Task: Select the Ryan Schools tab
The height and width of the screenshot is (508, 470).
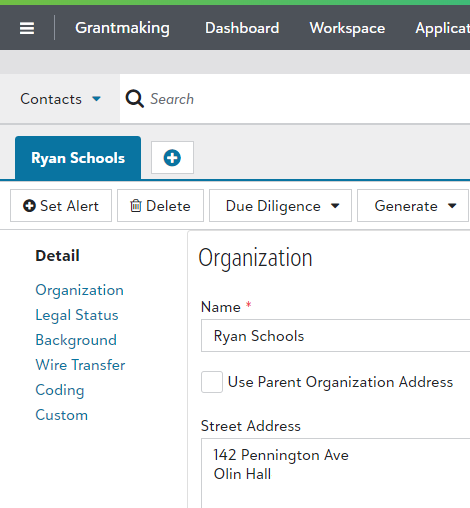Action: pos(78,158)
